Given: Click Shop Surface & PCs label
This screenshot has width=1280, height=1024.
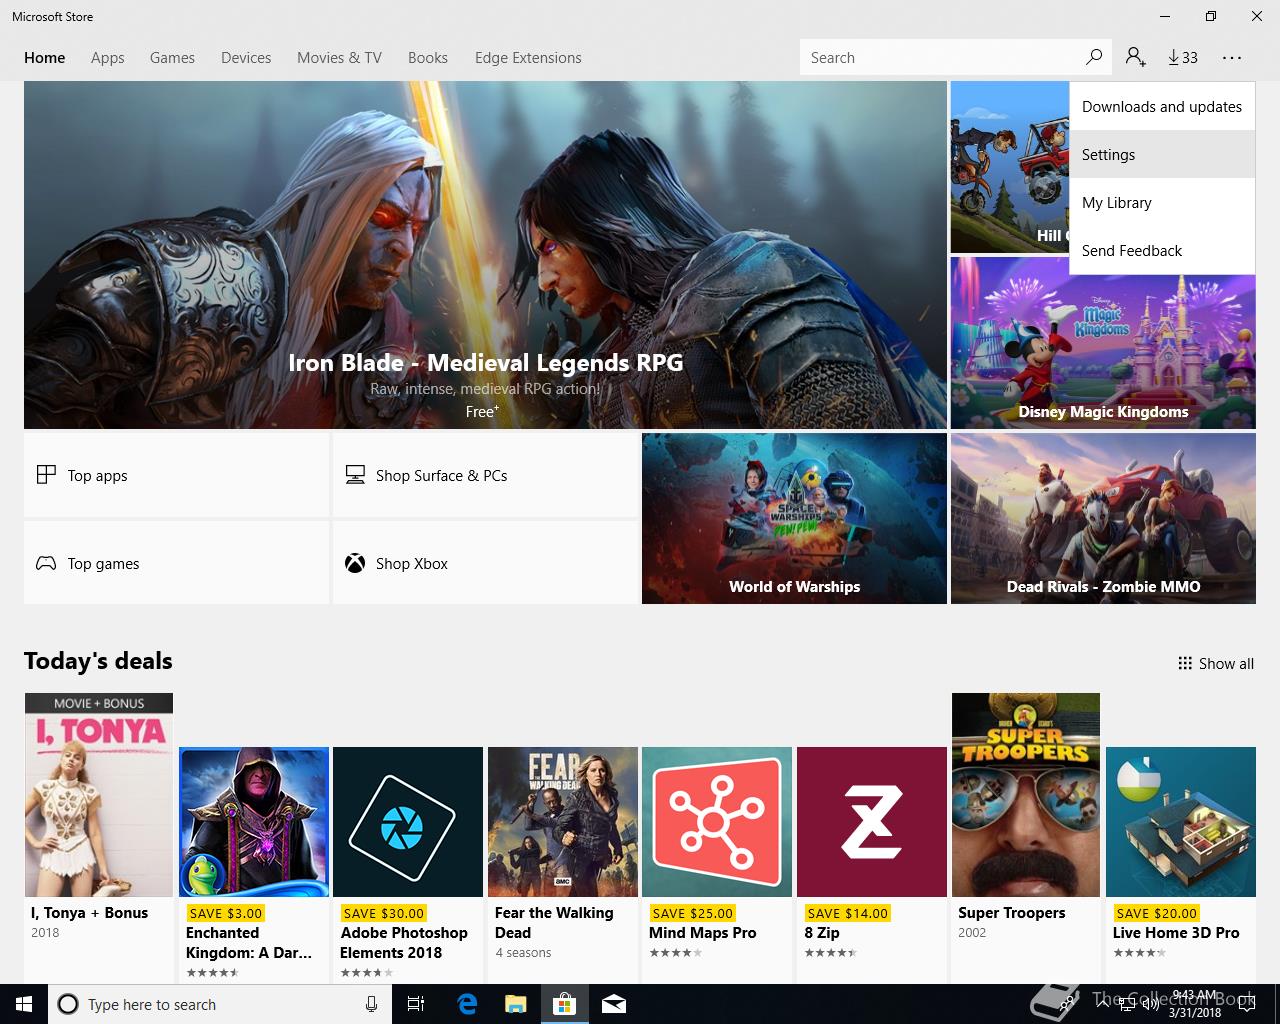Looking at the screenshot, I should point(442,476).
